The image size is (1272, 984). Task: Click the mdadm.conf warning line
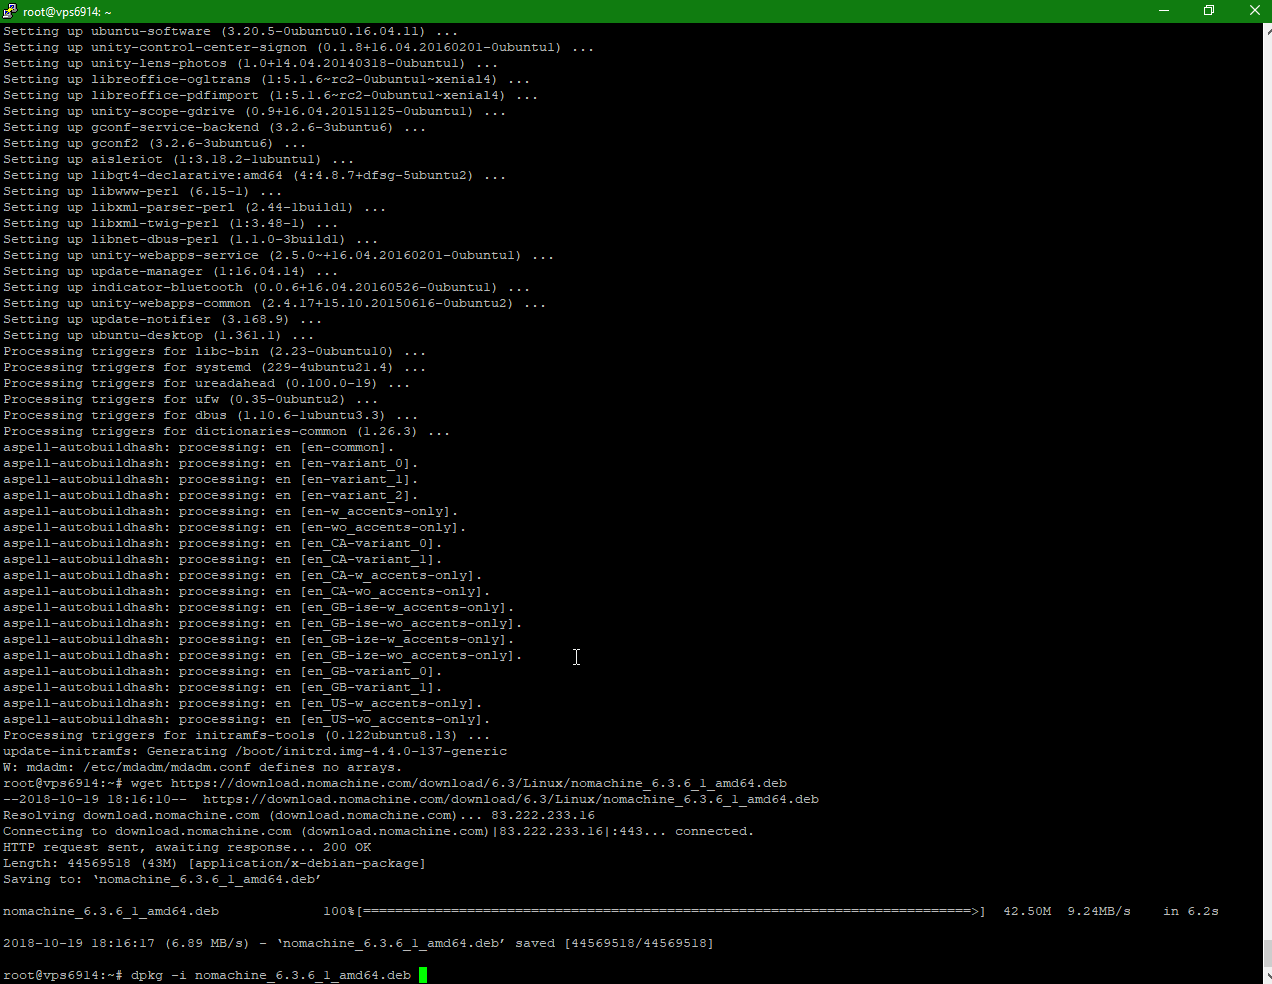[x=202, y=767]
